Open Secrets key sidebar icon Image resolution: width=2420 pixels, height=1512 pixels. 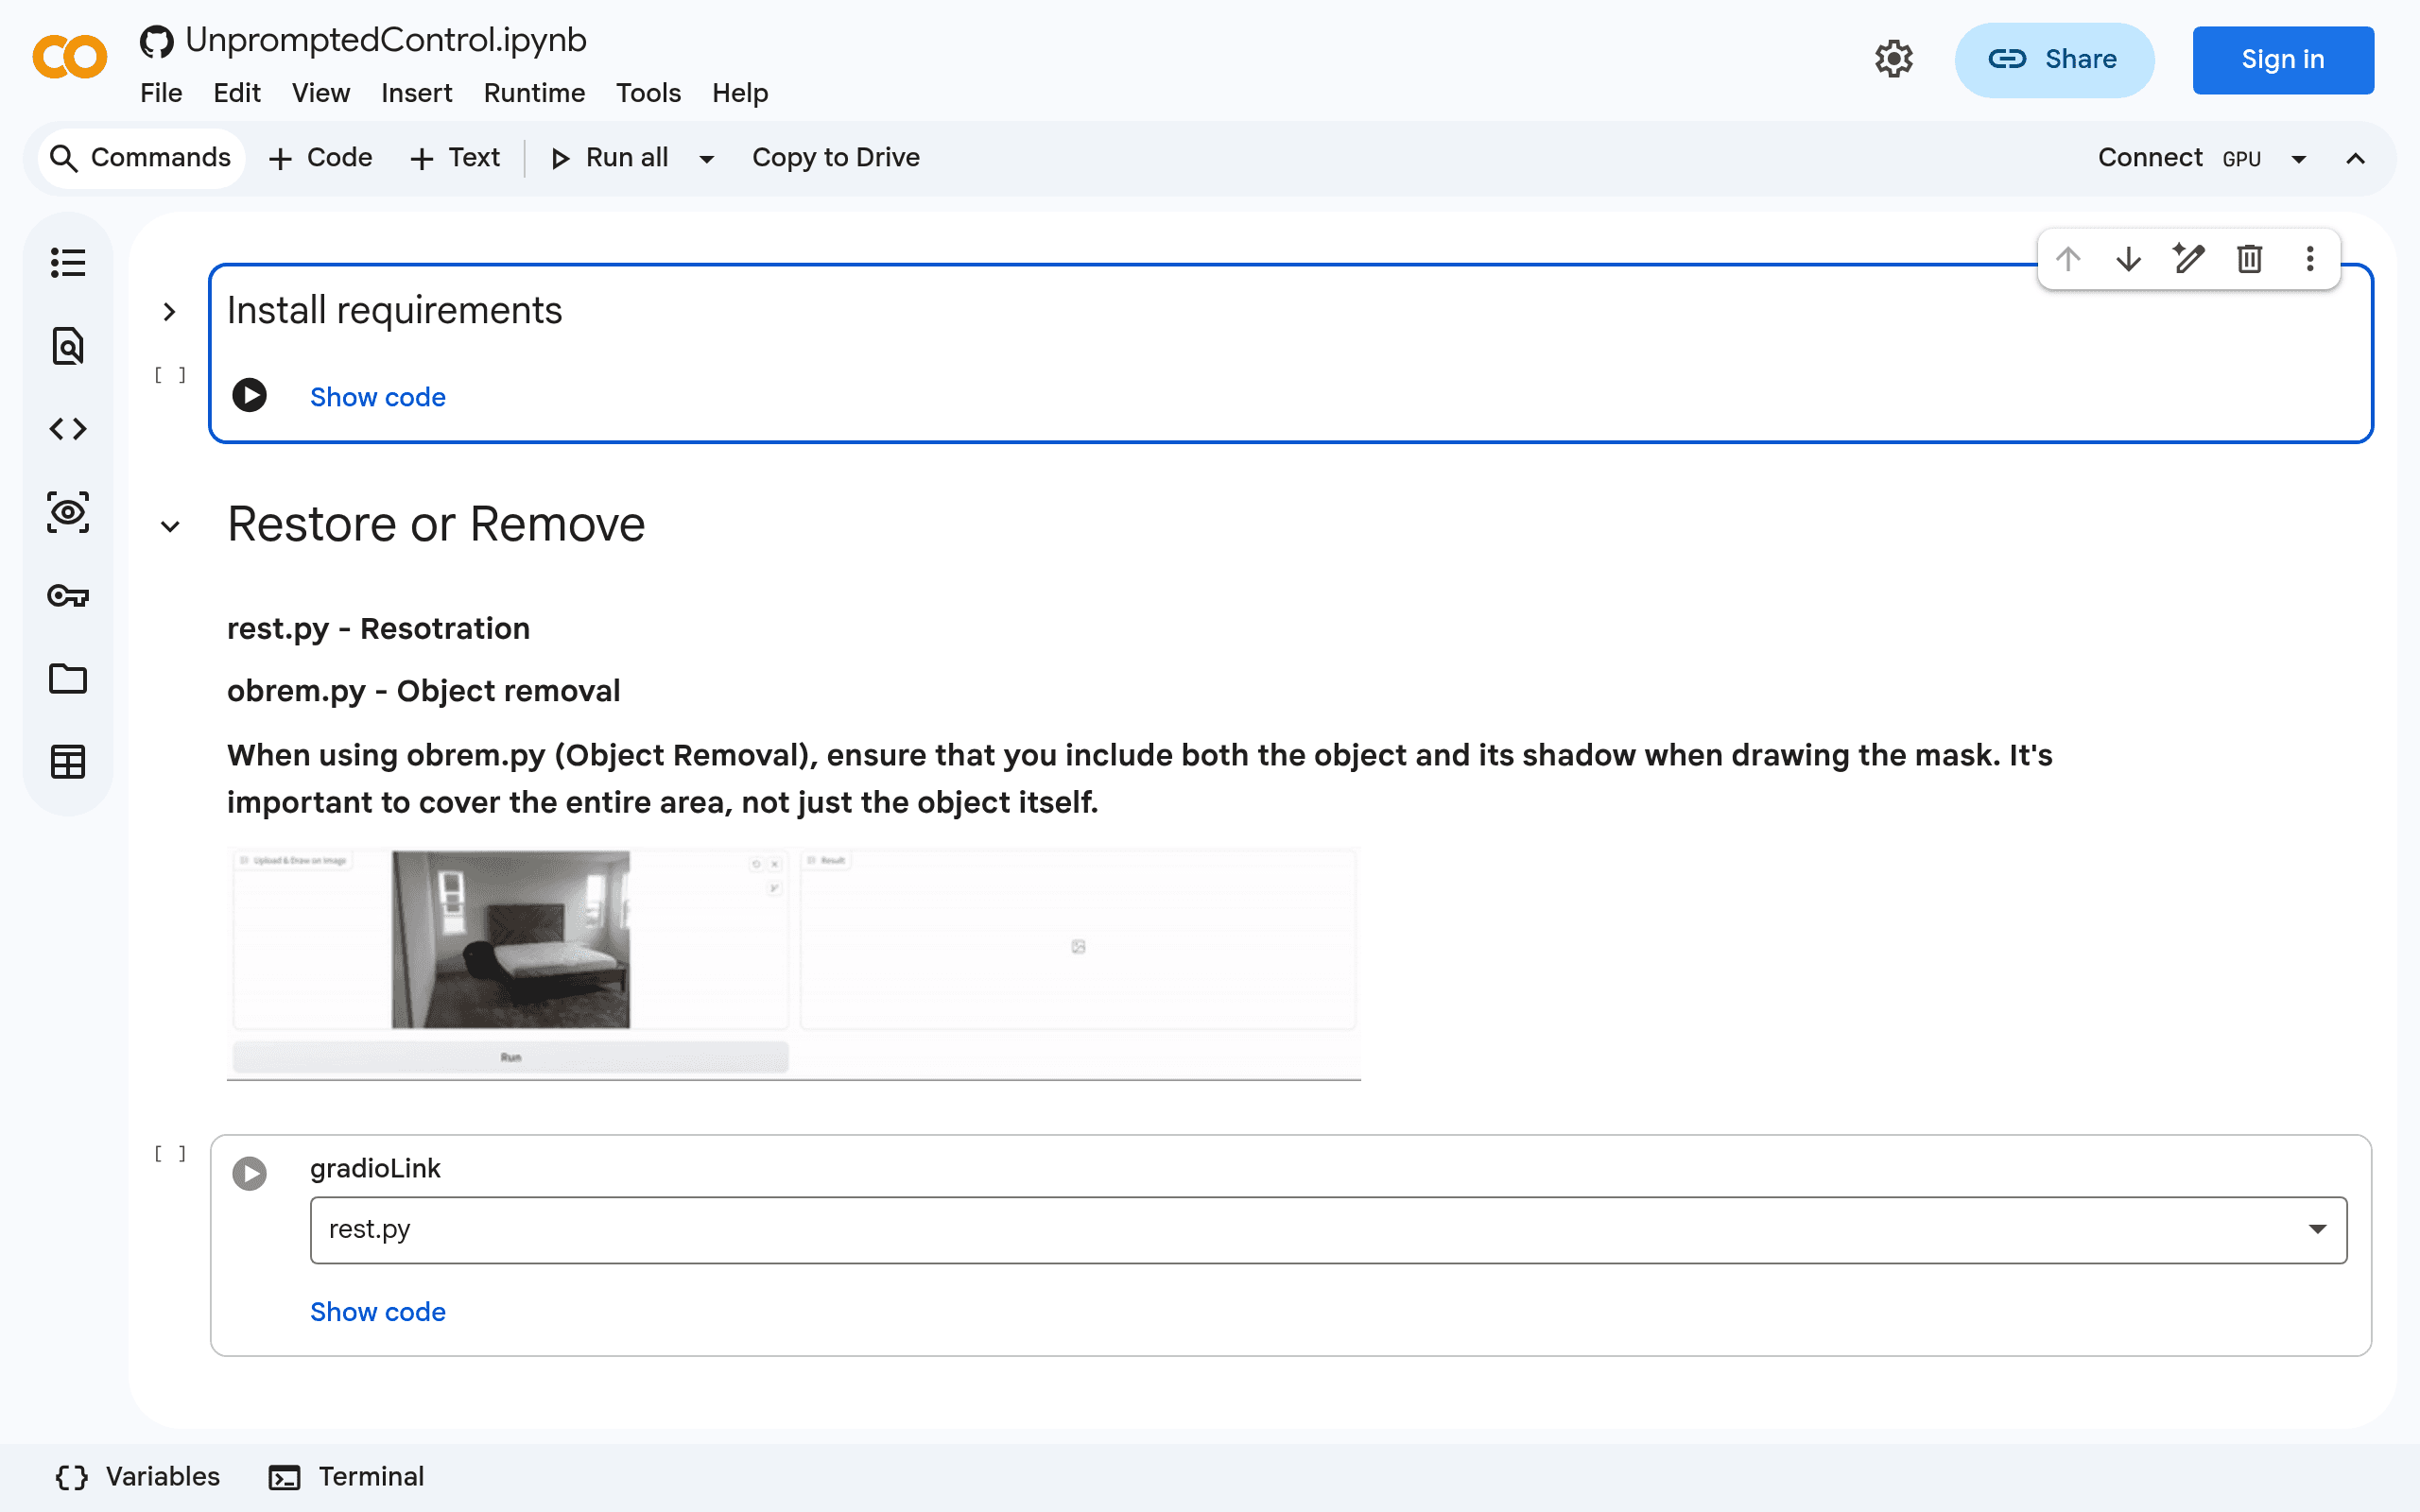68,596
